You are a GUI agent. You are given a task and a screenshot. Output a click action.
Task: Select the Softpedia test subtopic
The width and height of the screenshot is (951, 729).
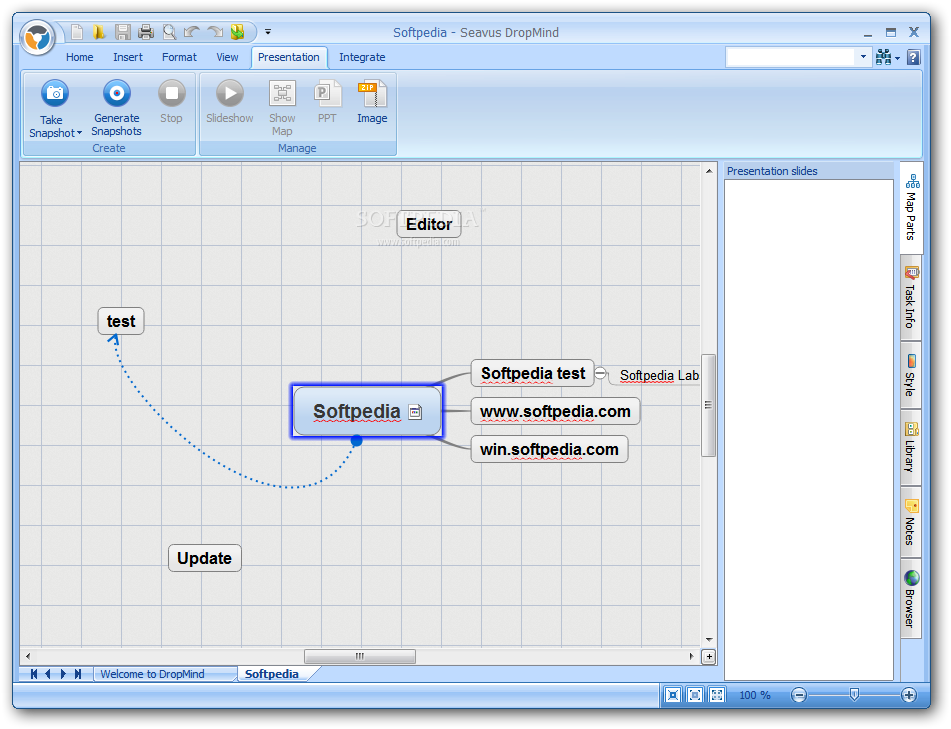[x=533, y=373]
